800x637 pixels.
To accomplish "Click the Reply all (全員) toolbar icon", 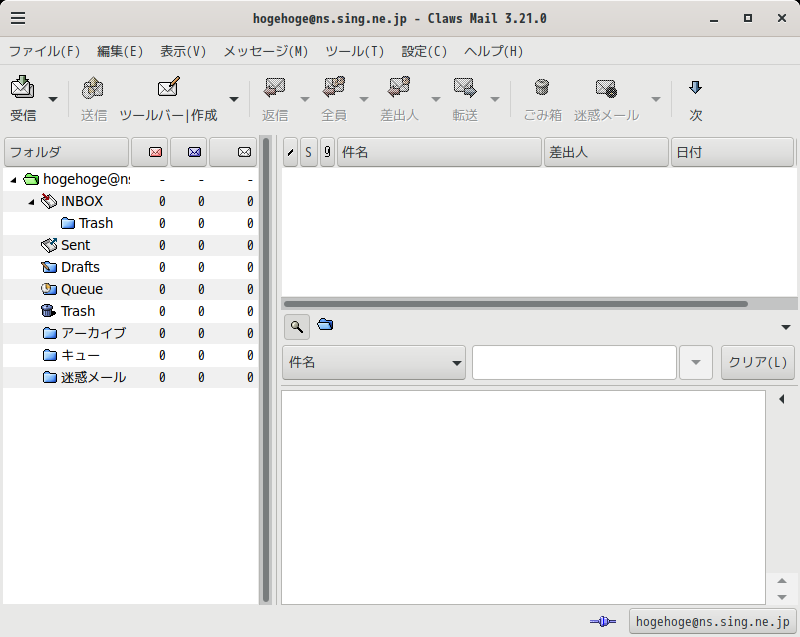I will tap(334, 87).
